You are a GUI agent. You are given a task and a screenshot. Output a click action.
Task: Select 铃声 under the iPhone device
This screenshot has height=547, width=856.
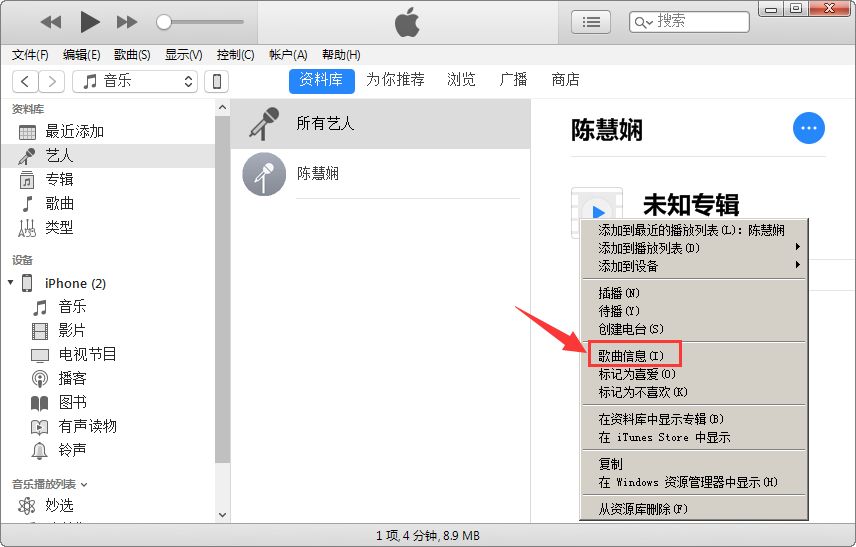(x=72, y=450)
